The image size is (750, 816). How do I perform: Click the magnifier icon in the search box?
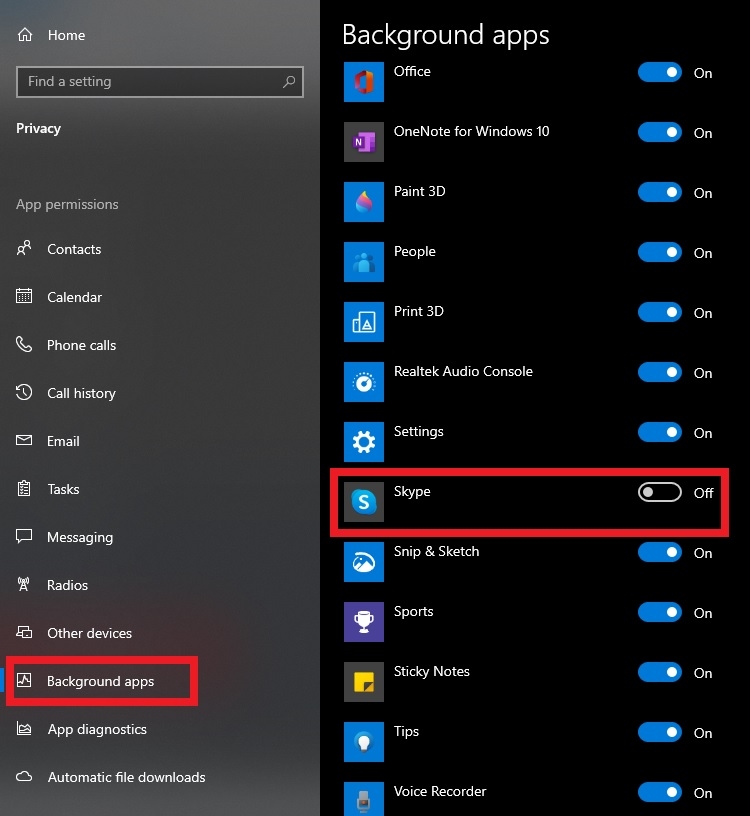(288, 82)
